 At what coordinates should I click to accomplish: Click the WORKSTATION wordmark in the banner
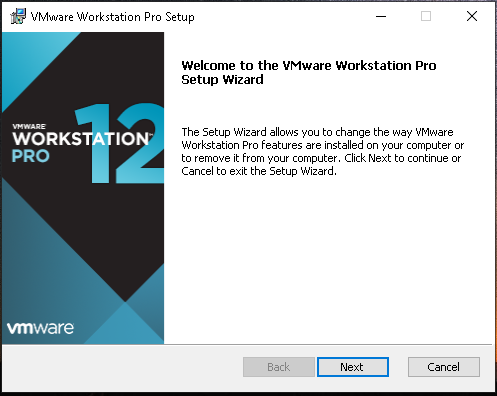(x=82, y=139)
